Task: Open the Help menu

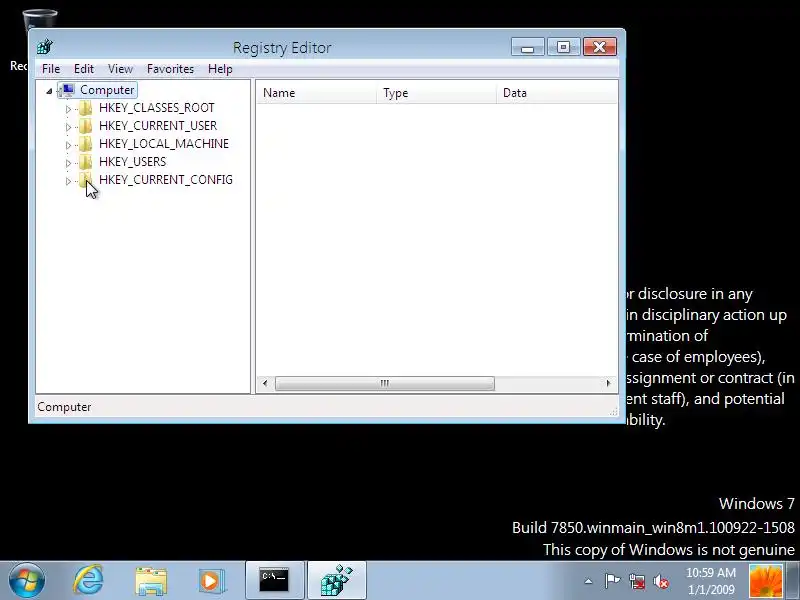Action: point(220,69)
